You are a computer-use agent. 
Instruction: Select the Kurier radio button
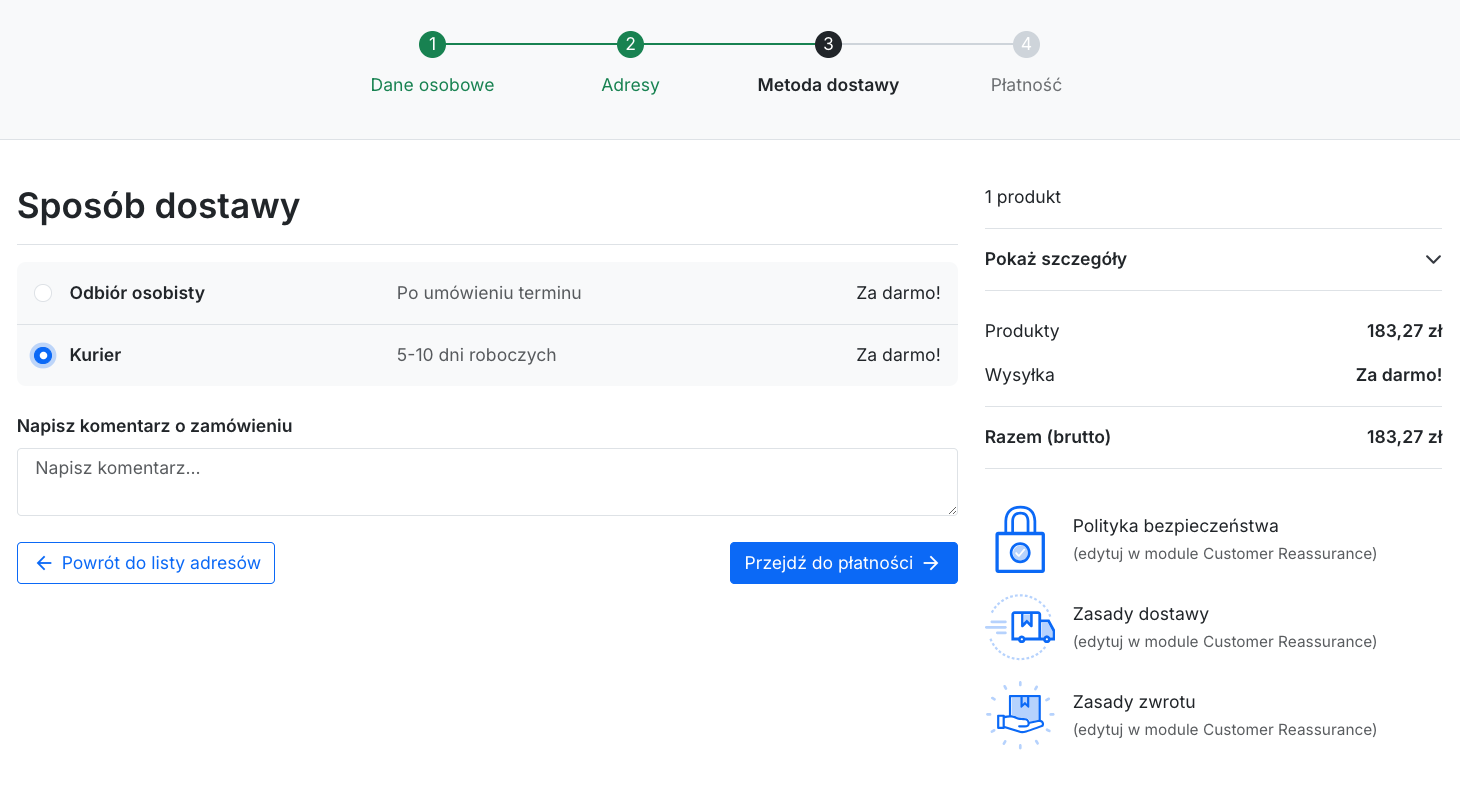point(43,355)
